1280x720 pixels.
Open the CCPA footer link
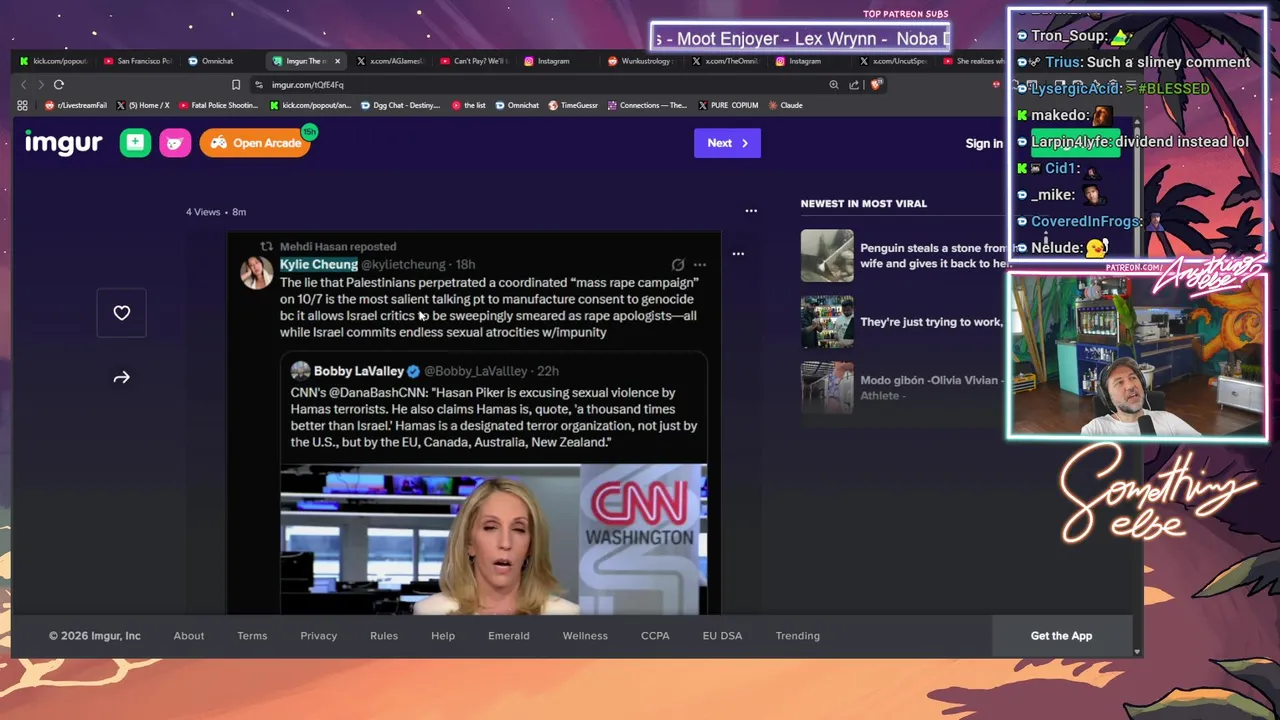tap(655, 636)
